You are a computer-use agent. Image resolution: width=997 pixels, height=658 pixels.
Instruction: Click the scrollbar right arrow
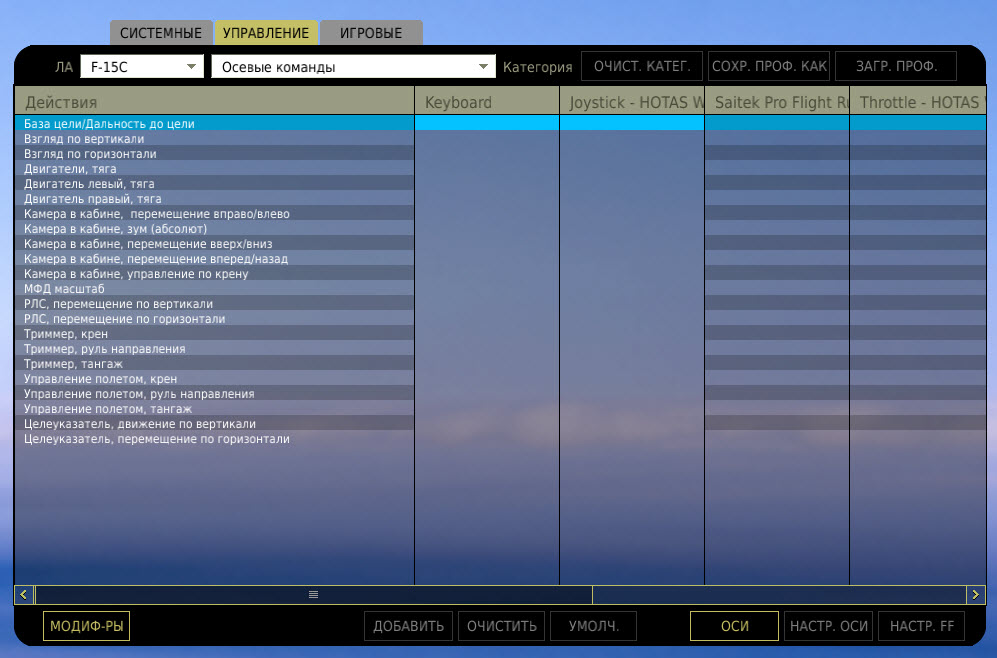[x=975, y=594]
